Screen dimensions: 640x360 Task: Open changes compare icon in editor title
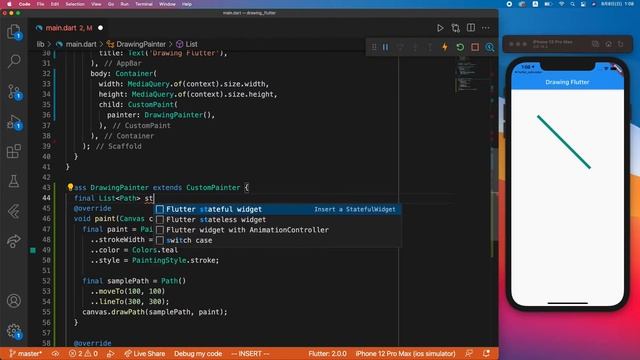point(456,28)
